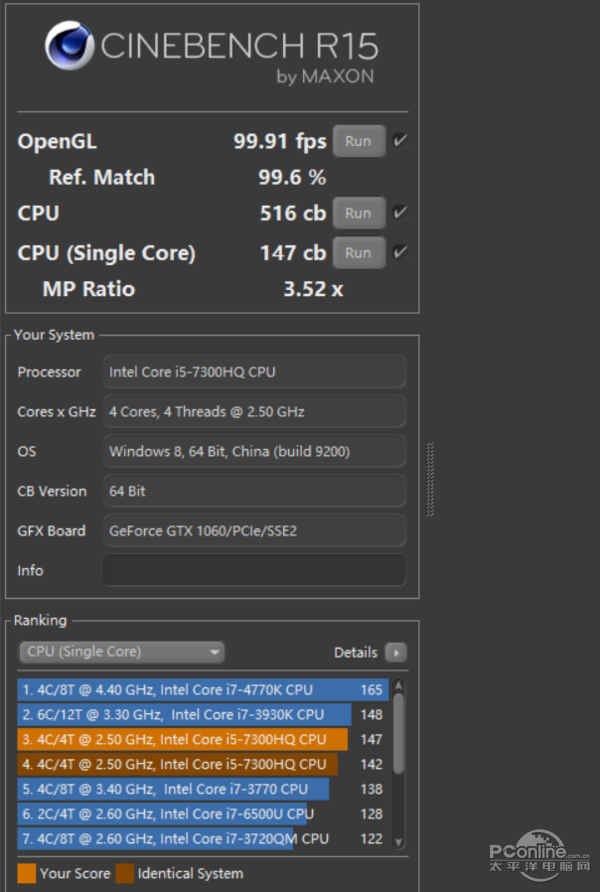Select ranking row 7 Intel Core i7-3720QM

click(203, 839)
